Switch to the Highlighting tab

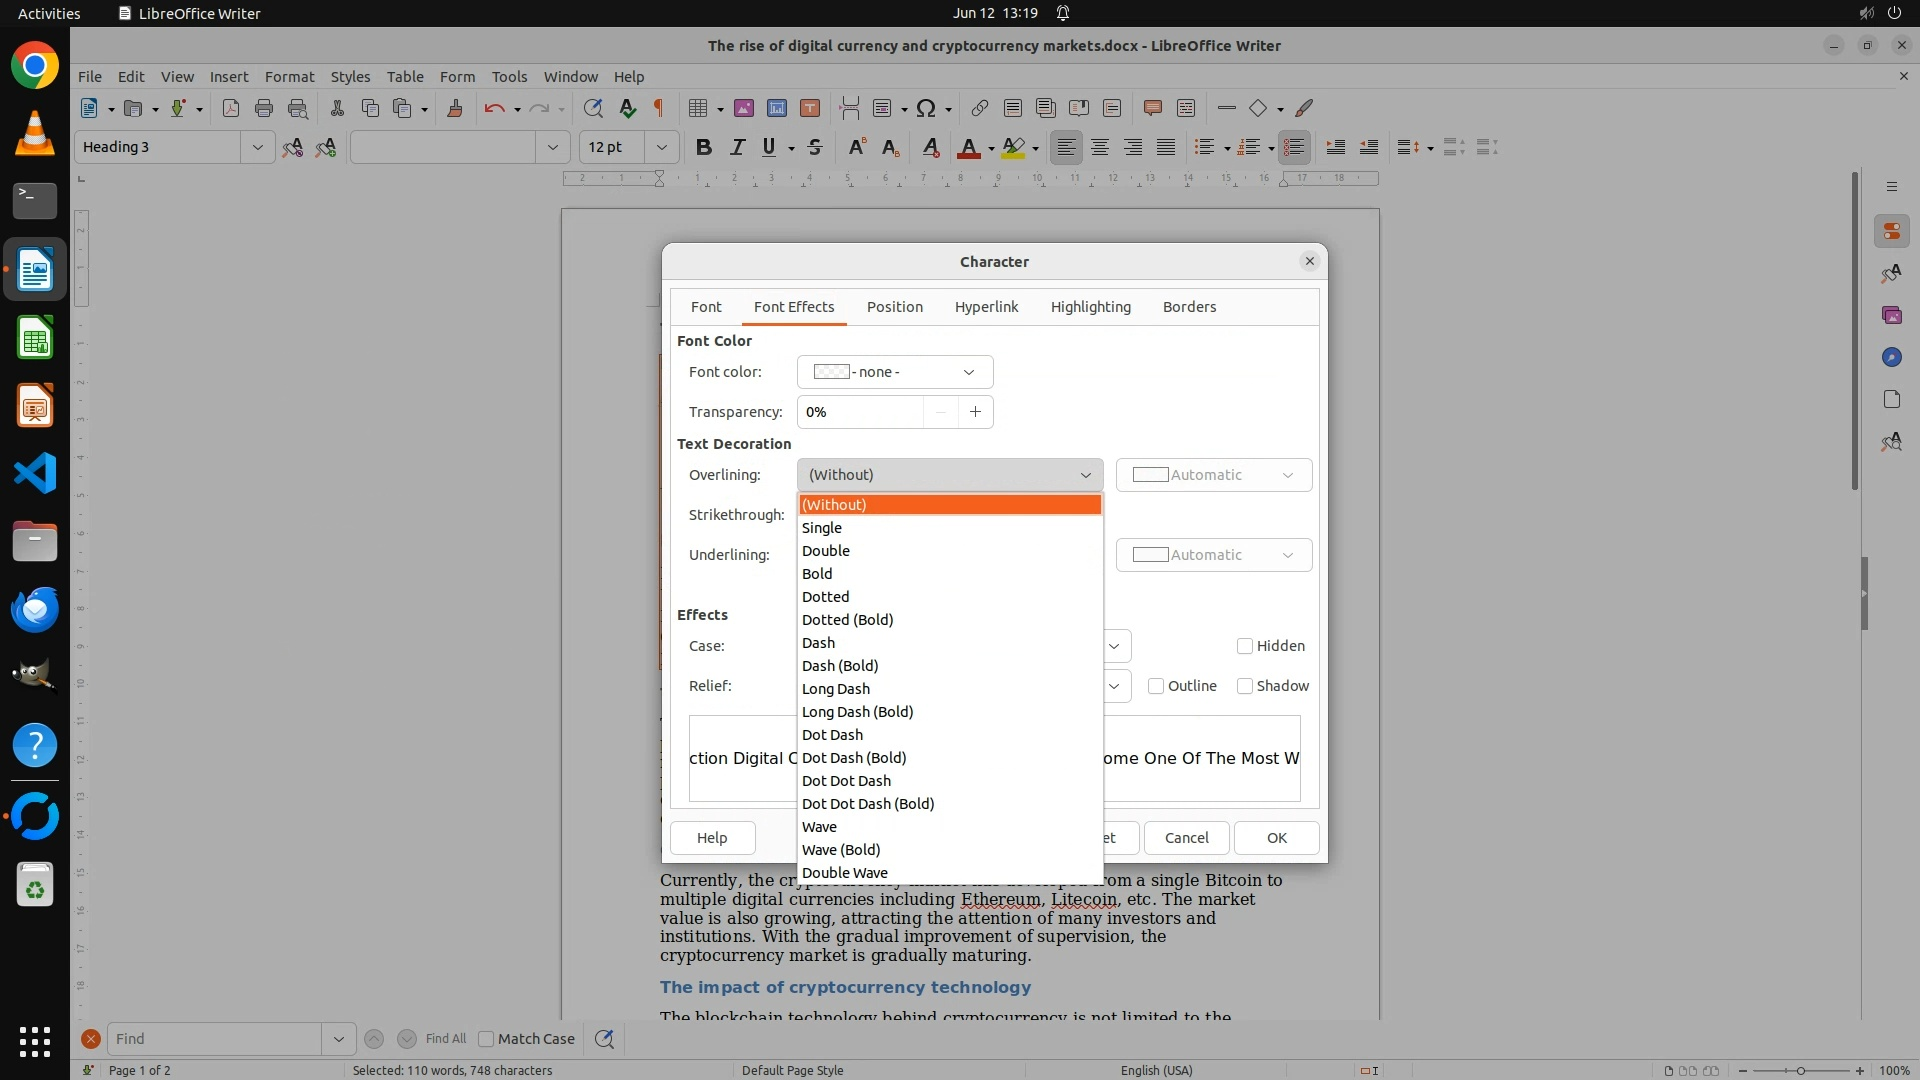1090,307
